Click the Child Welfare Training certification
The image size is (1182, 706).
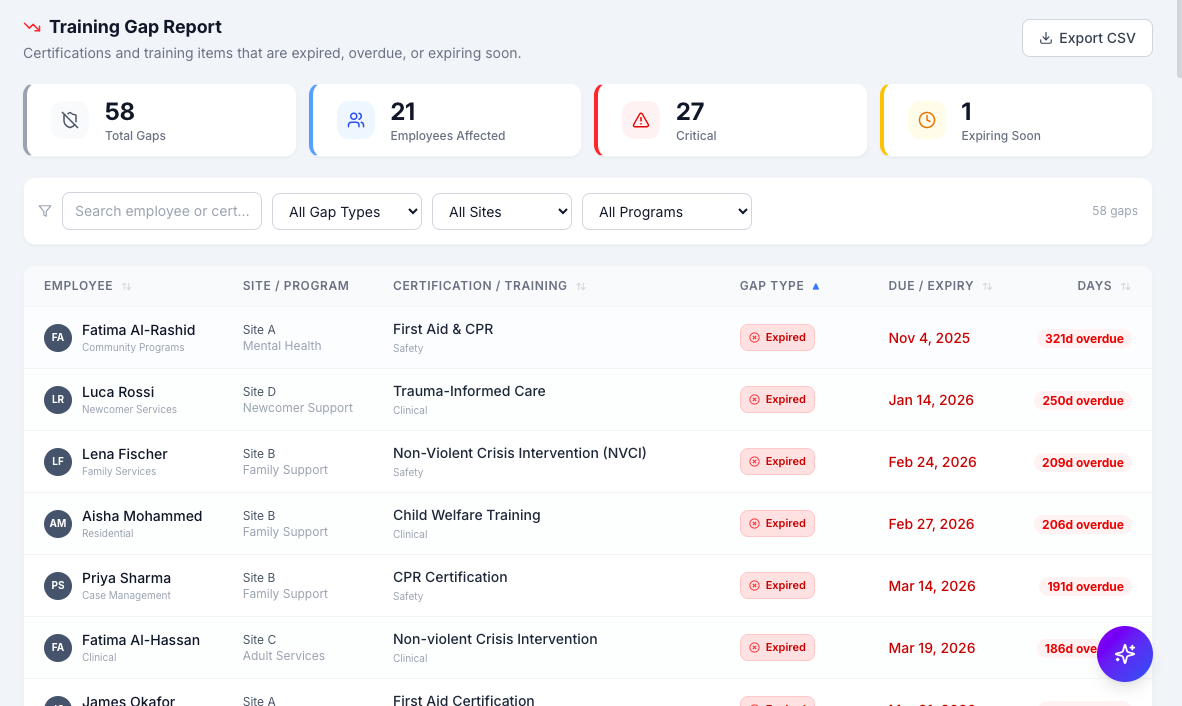tap(467, 515)
